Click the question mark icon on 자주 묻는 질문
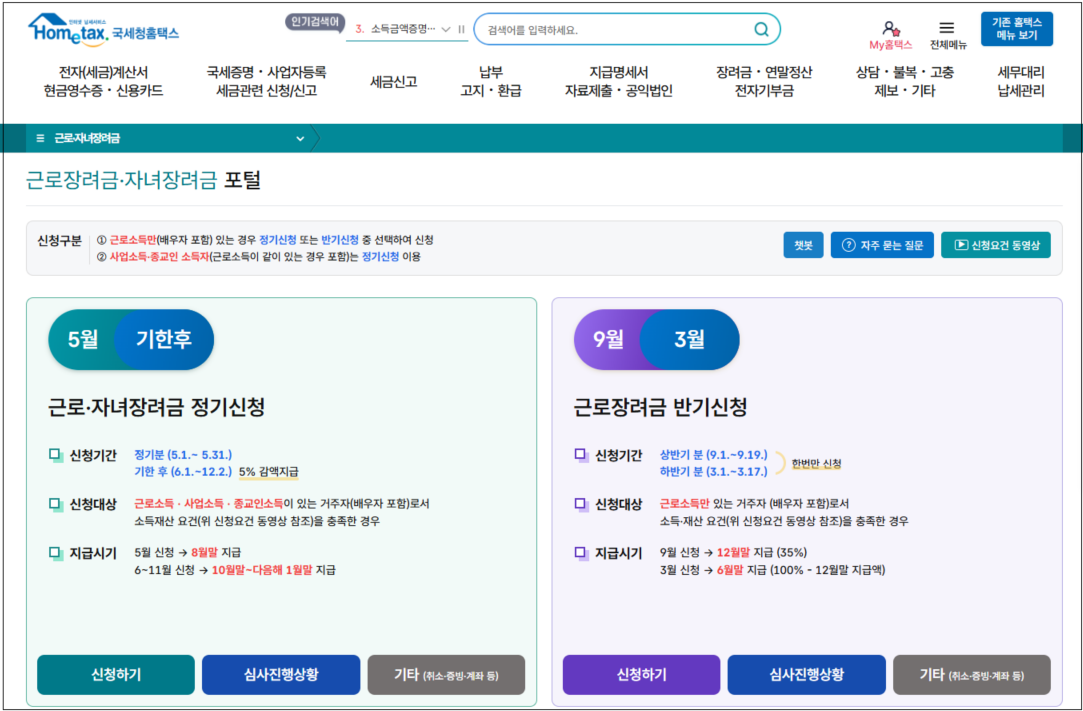Viewport: 1083px width, 711px height. 851,244
